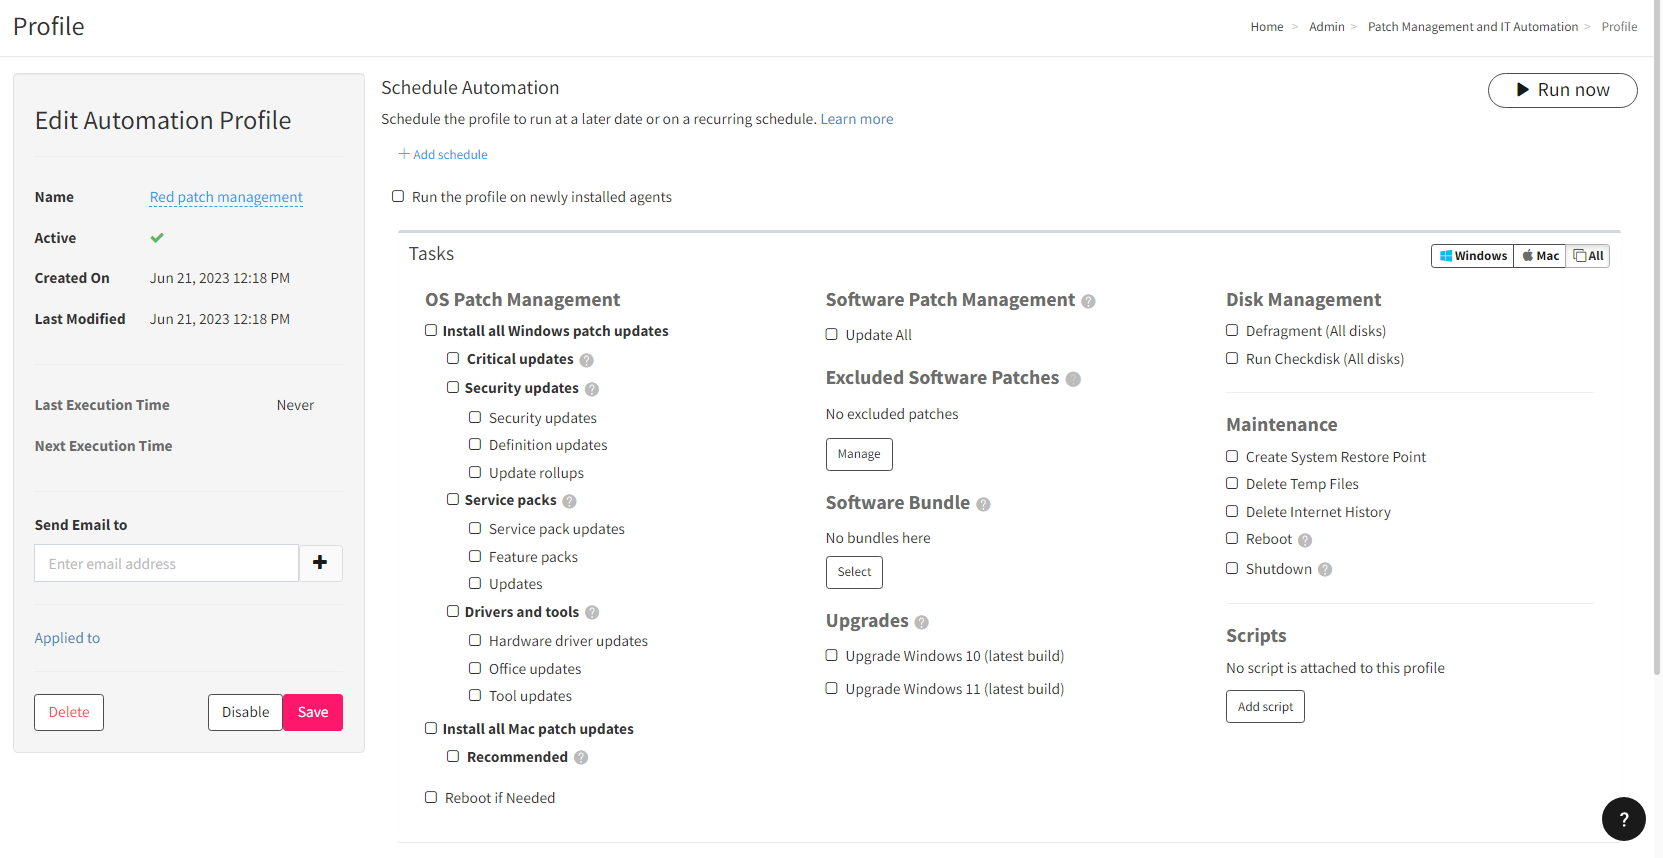The height and width of the screenshot is (858, 1663).
Task: Open the Applied to link
Action: pos(67,638)
